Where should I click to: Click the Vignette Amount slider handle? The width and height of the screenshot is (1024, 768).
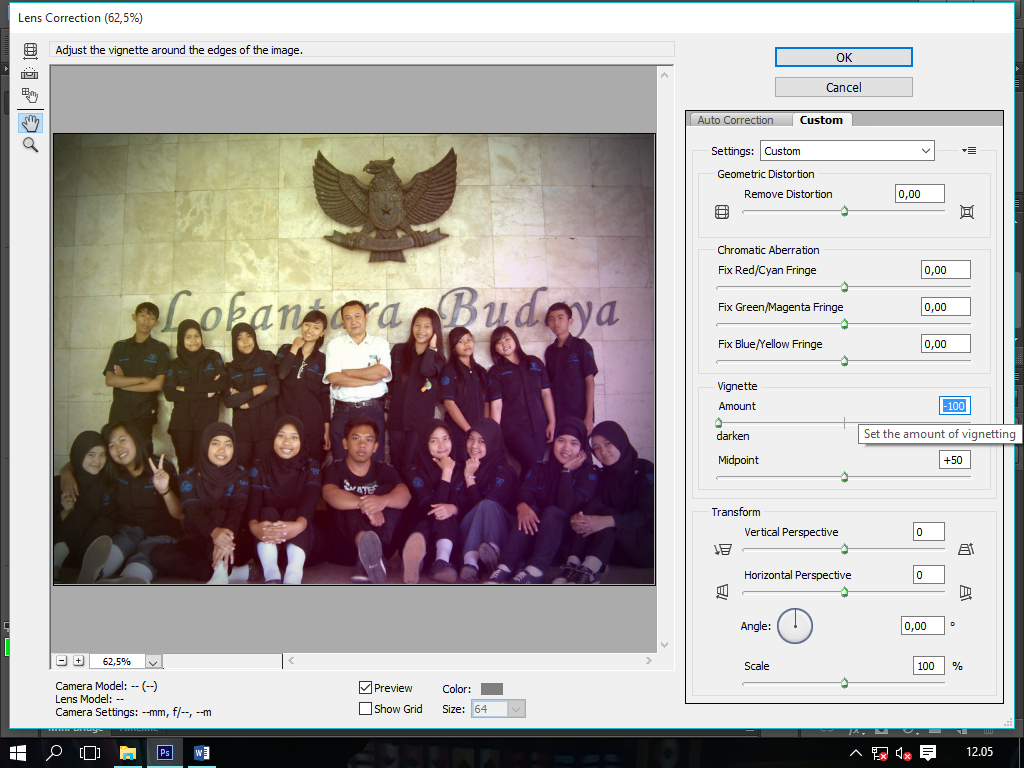pyautogui.click(x=719, y=423)
